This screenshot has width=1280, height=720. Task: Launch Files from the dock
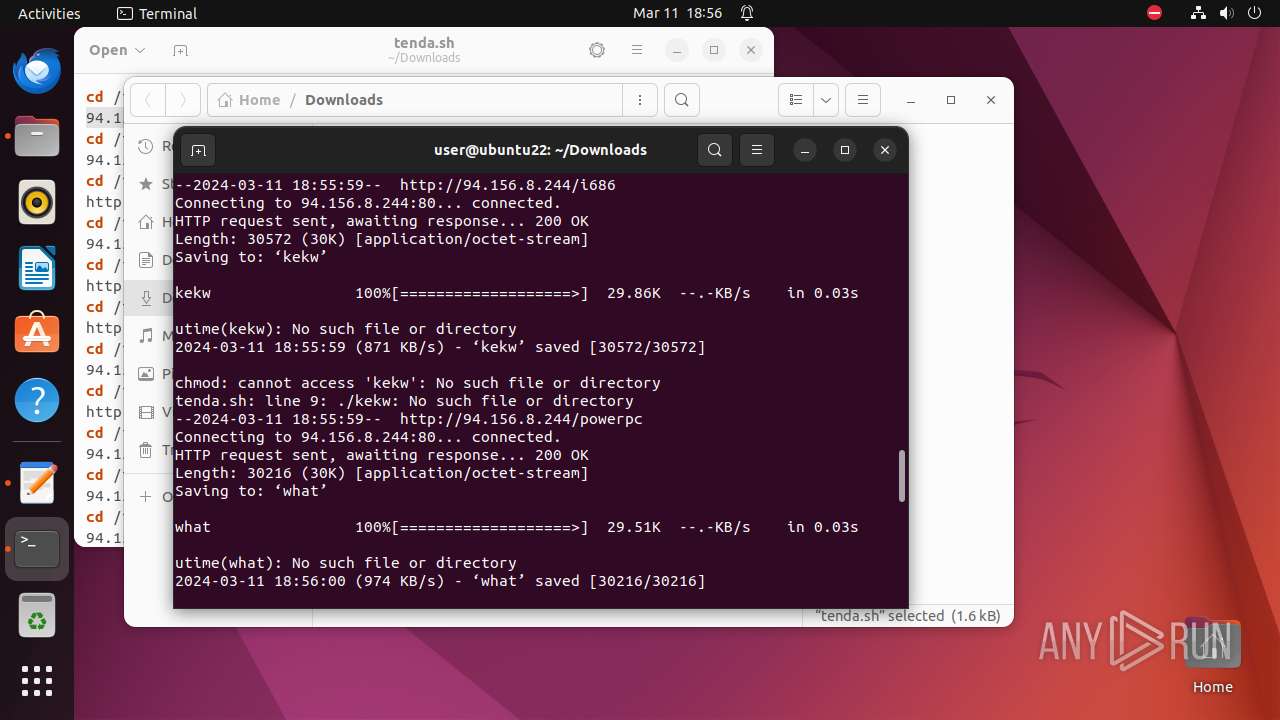tap(37, 137)
